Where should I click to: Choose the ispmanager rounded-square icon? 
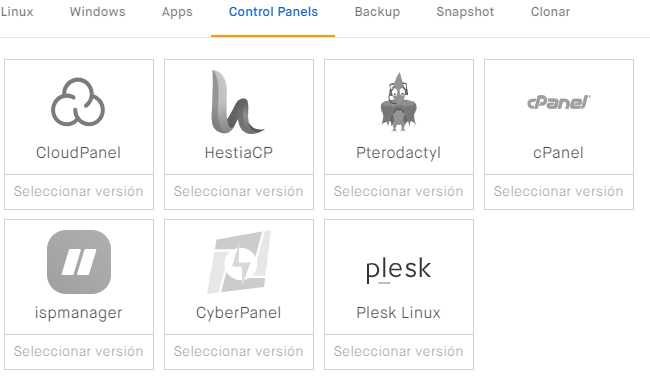click(x=79, y=262)
